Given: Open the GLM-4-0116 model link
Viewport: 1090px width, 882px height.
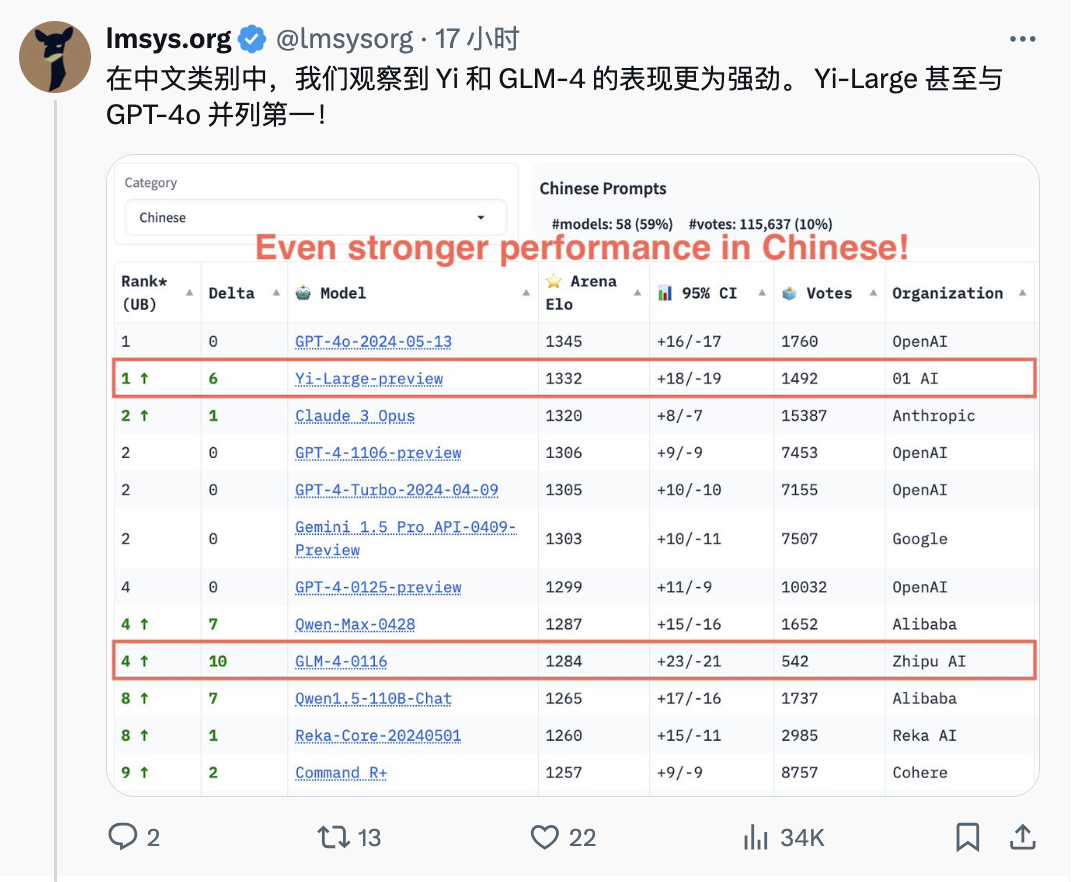Looking at the screenshot, I should [341, 661].
